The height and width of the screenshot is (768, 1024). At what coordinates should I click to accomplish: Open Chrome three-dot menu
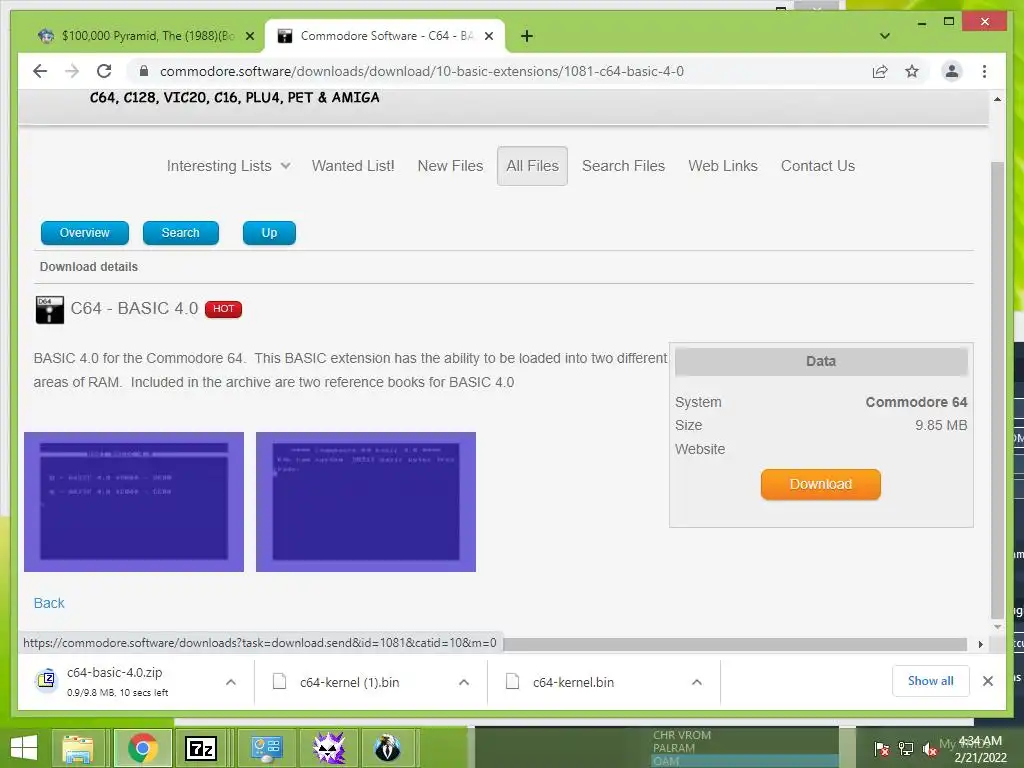coord(984,71)
